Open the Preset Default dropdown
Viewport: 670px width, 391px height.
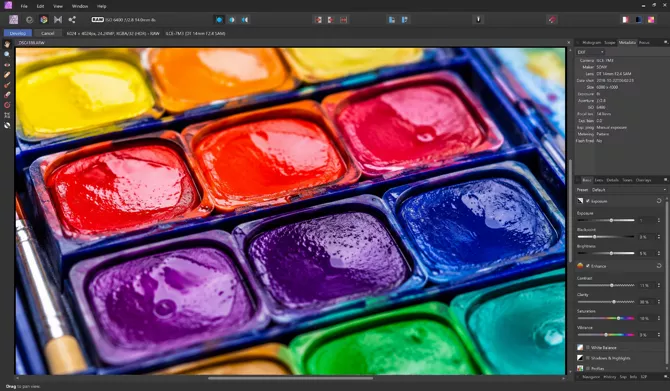[628, 190]
